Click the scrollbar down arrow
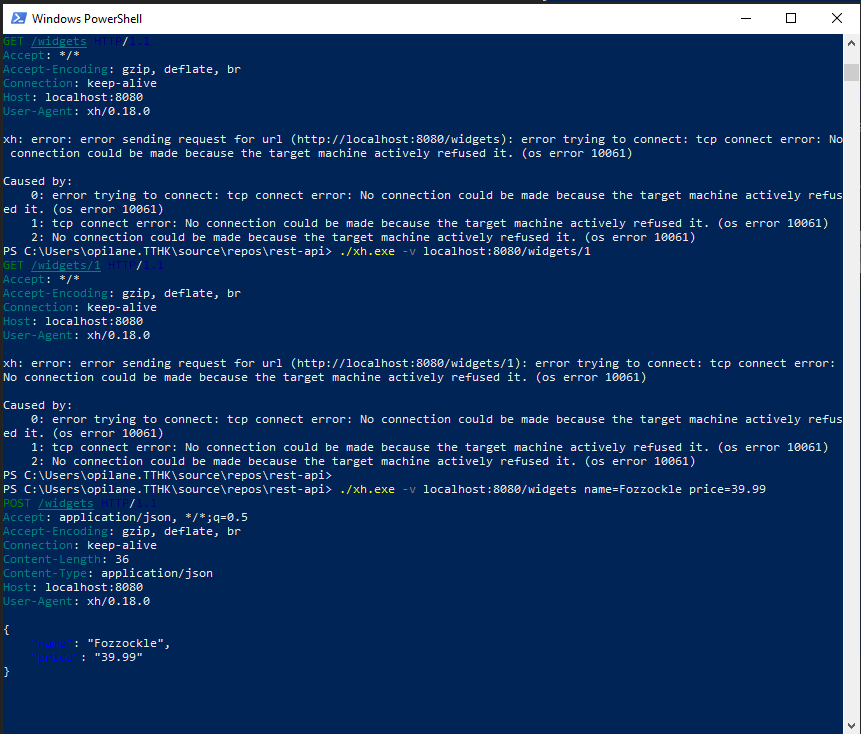 pyautogui.click(x=851, y=726)
